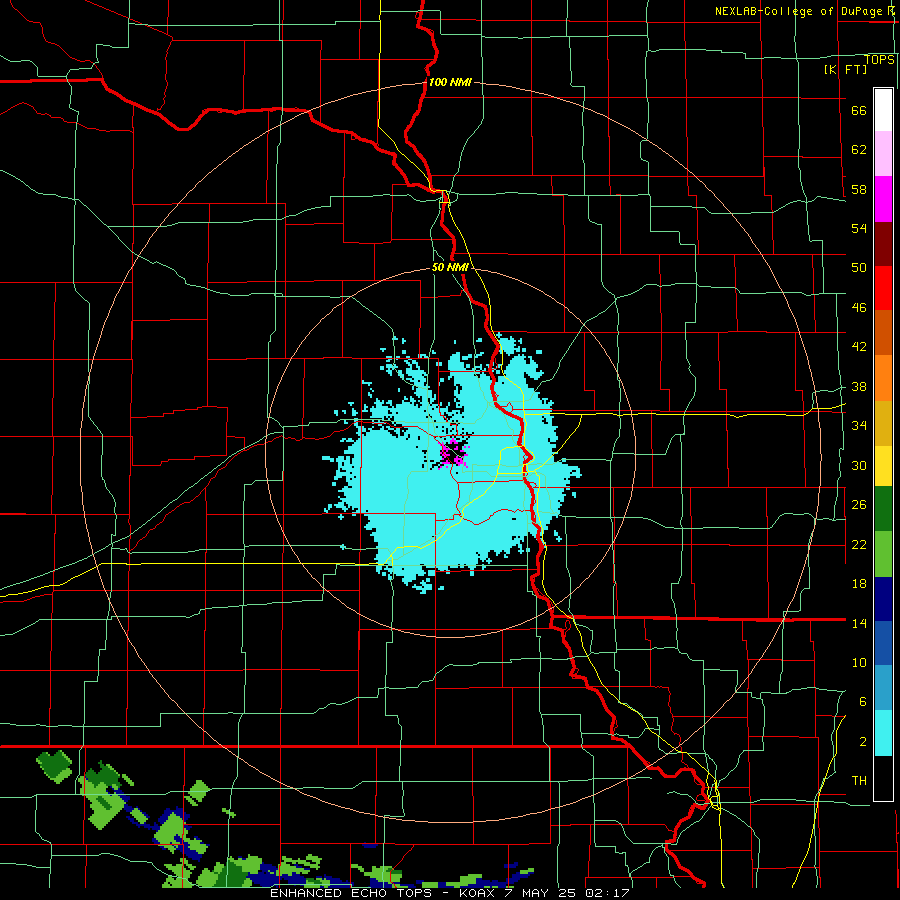The width and height of the screenshot is (900, 900).
Task: Click the light blue 6 kft legend swatch
Action: 883,688
